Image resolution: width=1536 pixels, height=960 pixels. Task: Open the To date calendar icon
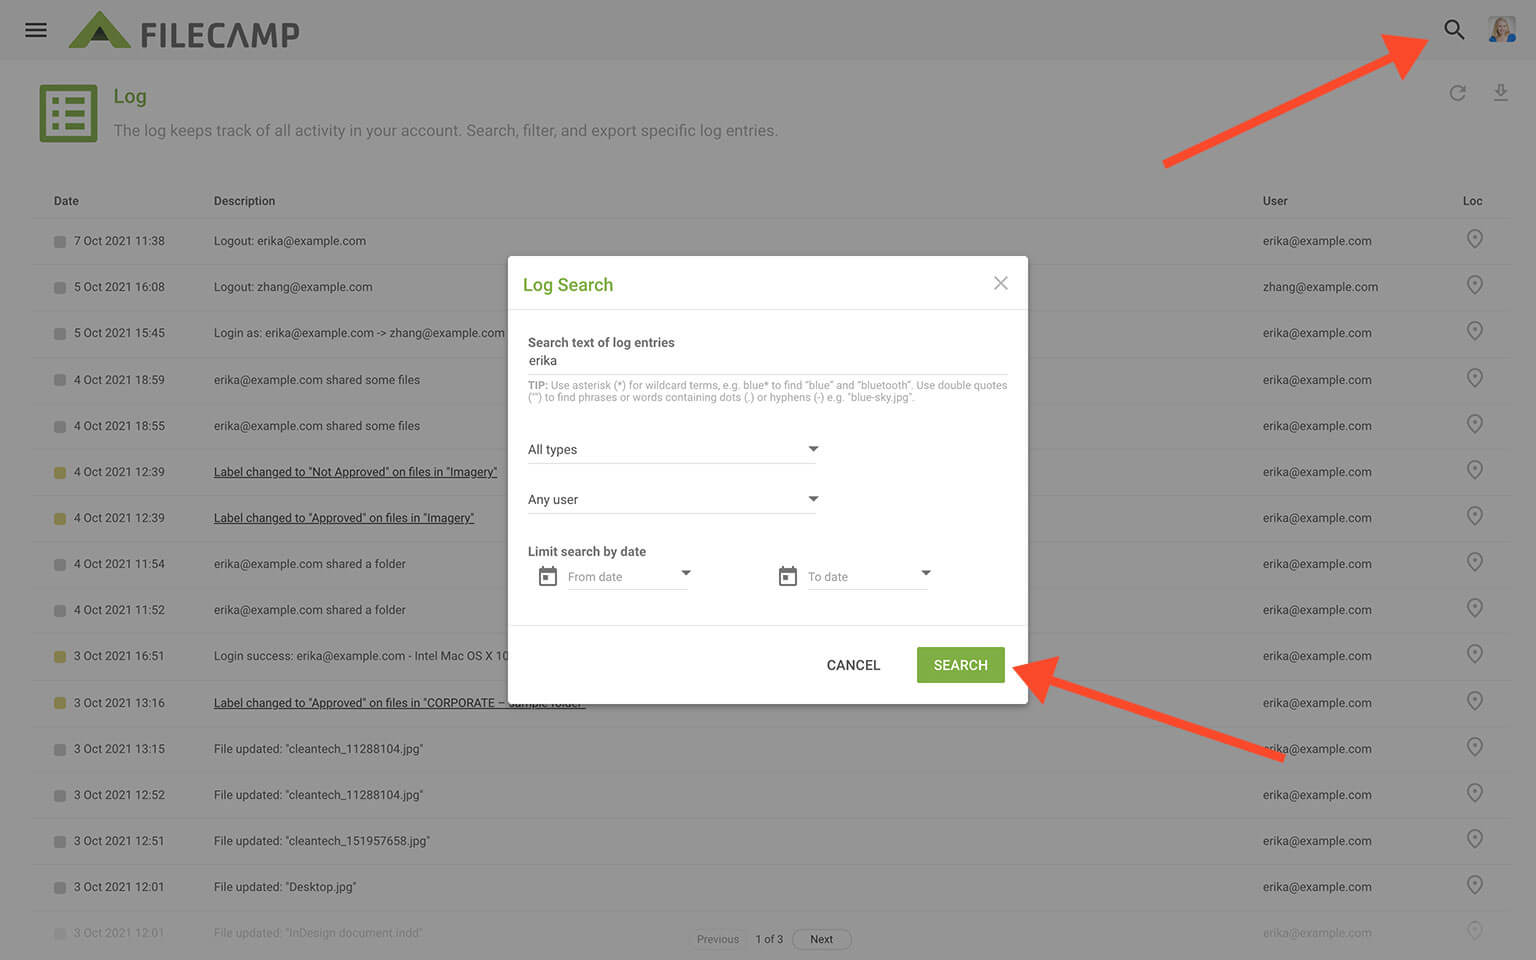click(788, 576)
